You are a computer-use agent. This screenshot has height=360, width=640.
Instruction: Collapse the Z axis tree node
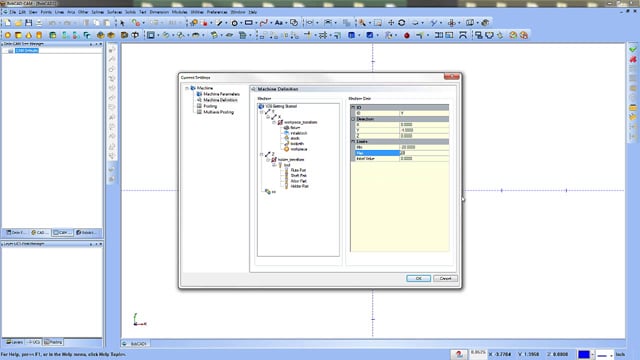[262, 154]
